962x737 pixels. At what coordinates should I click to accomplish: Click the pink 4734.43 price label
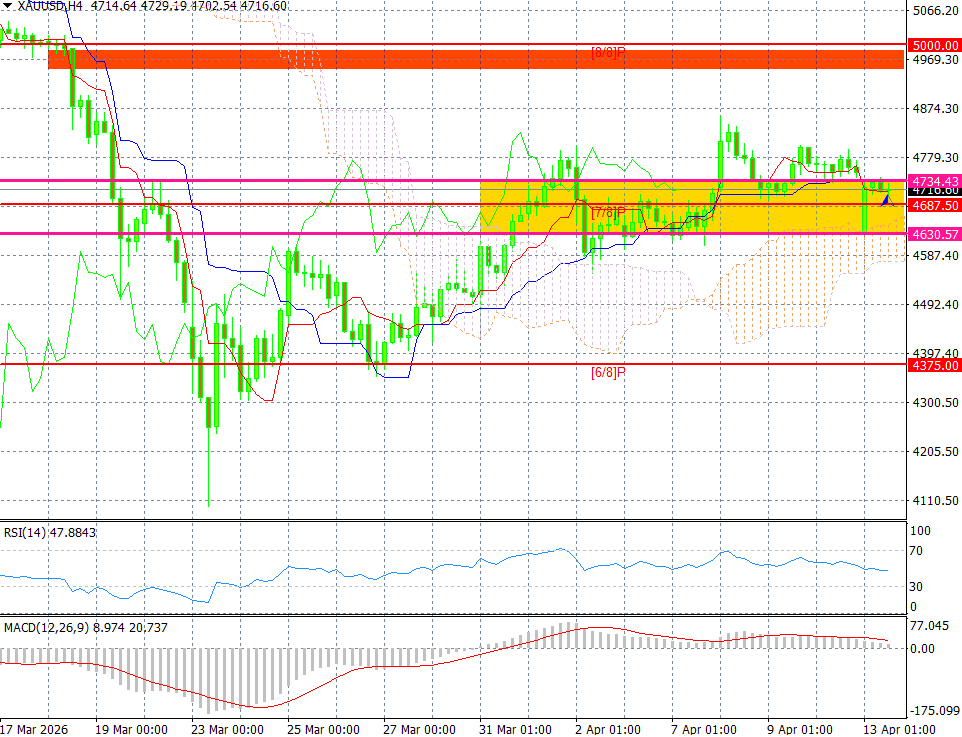pos(935,182)
